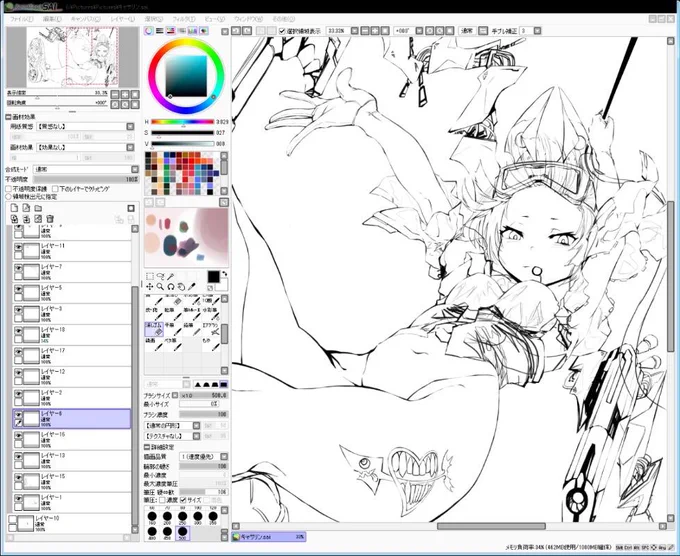
Task: Open the brush shape 通常の円形 dropdown
Action: [196, 426]
